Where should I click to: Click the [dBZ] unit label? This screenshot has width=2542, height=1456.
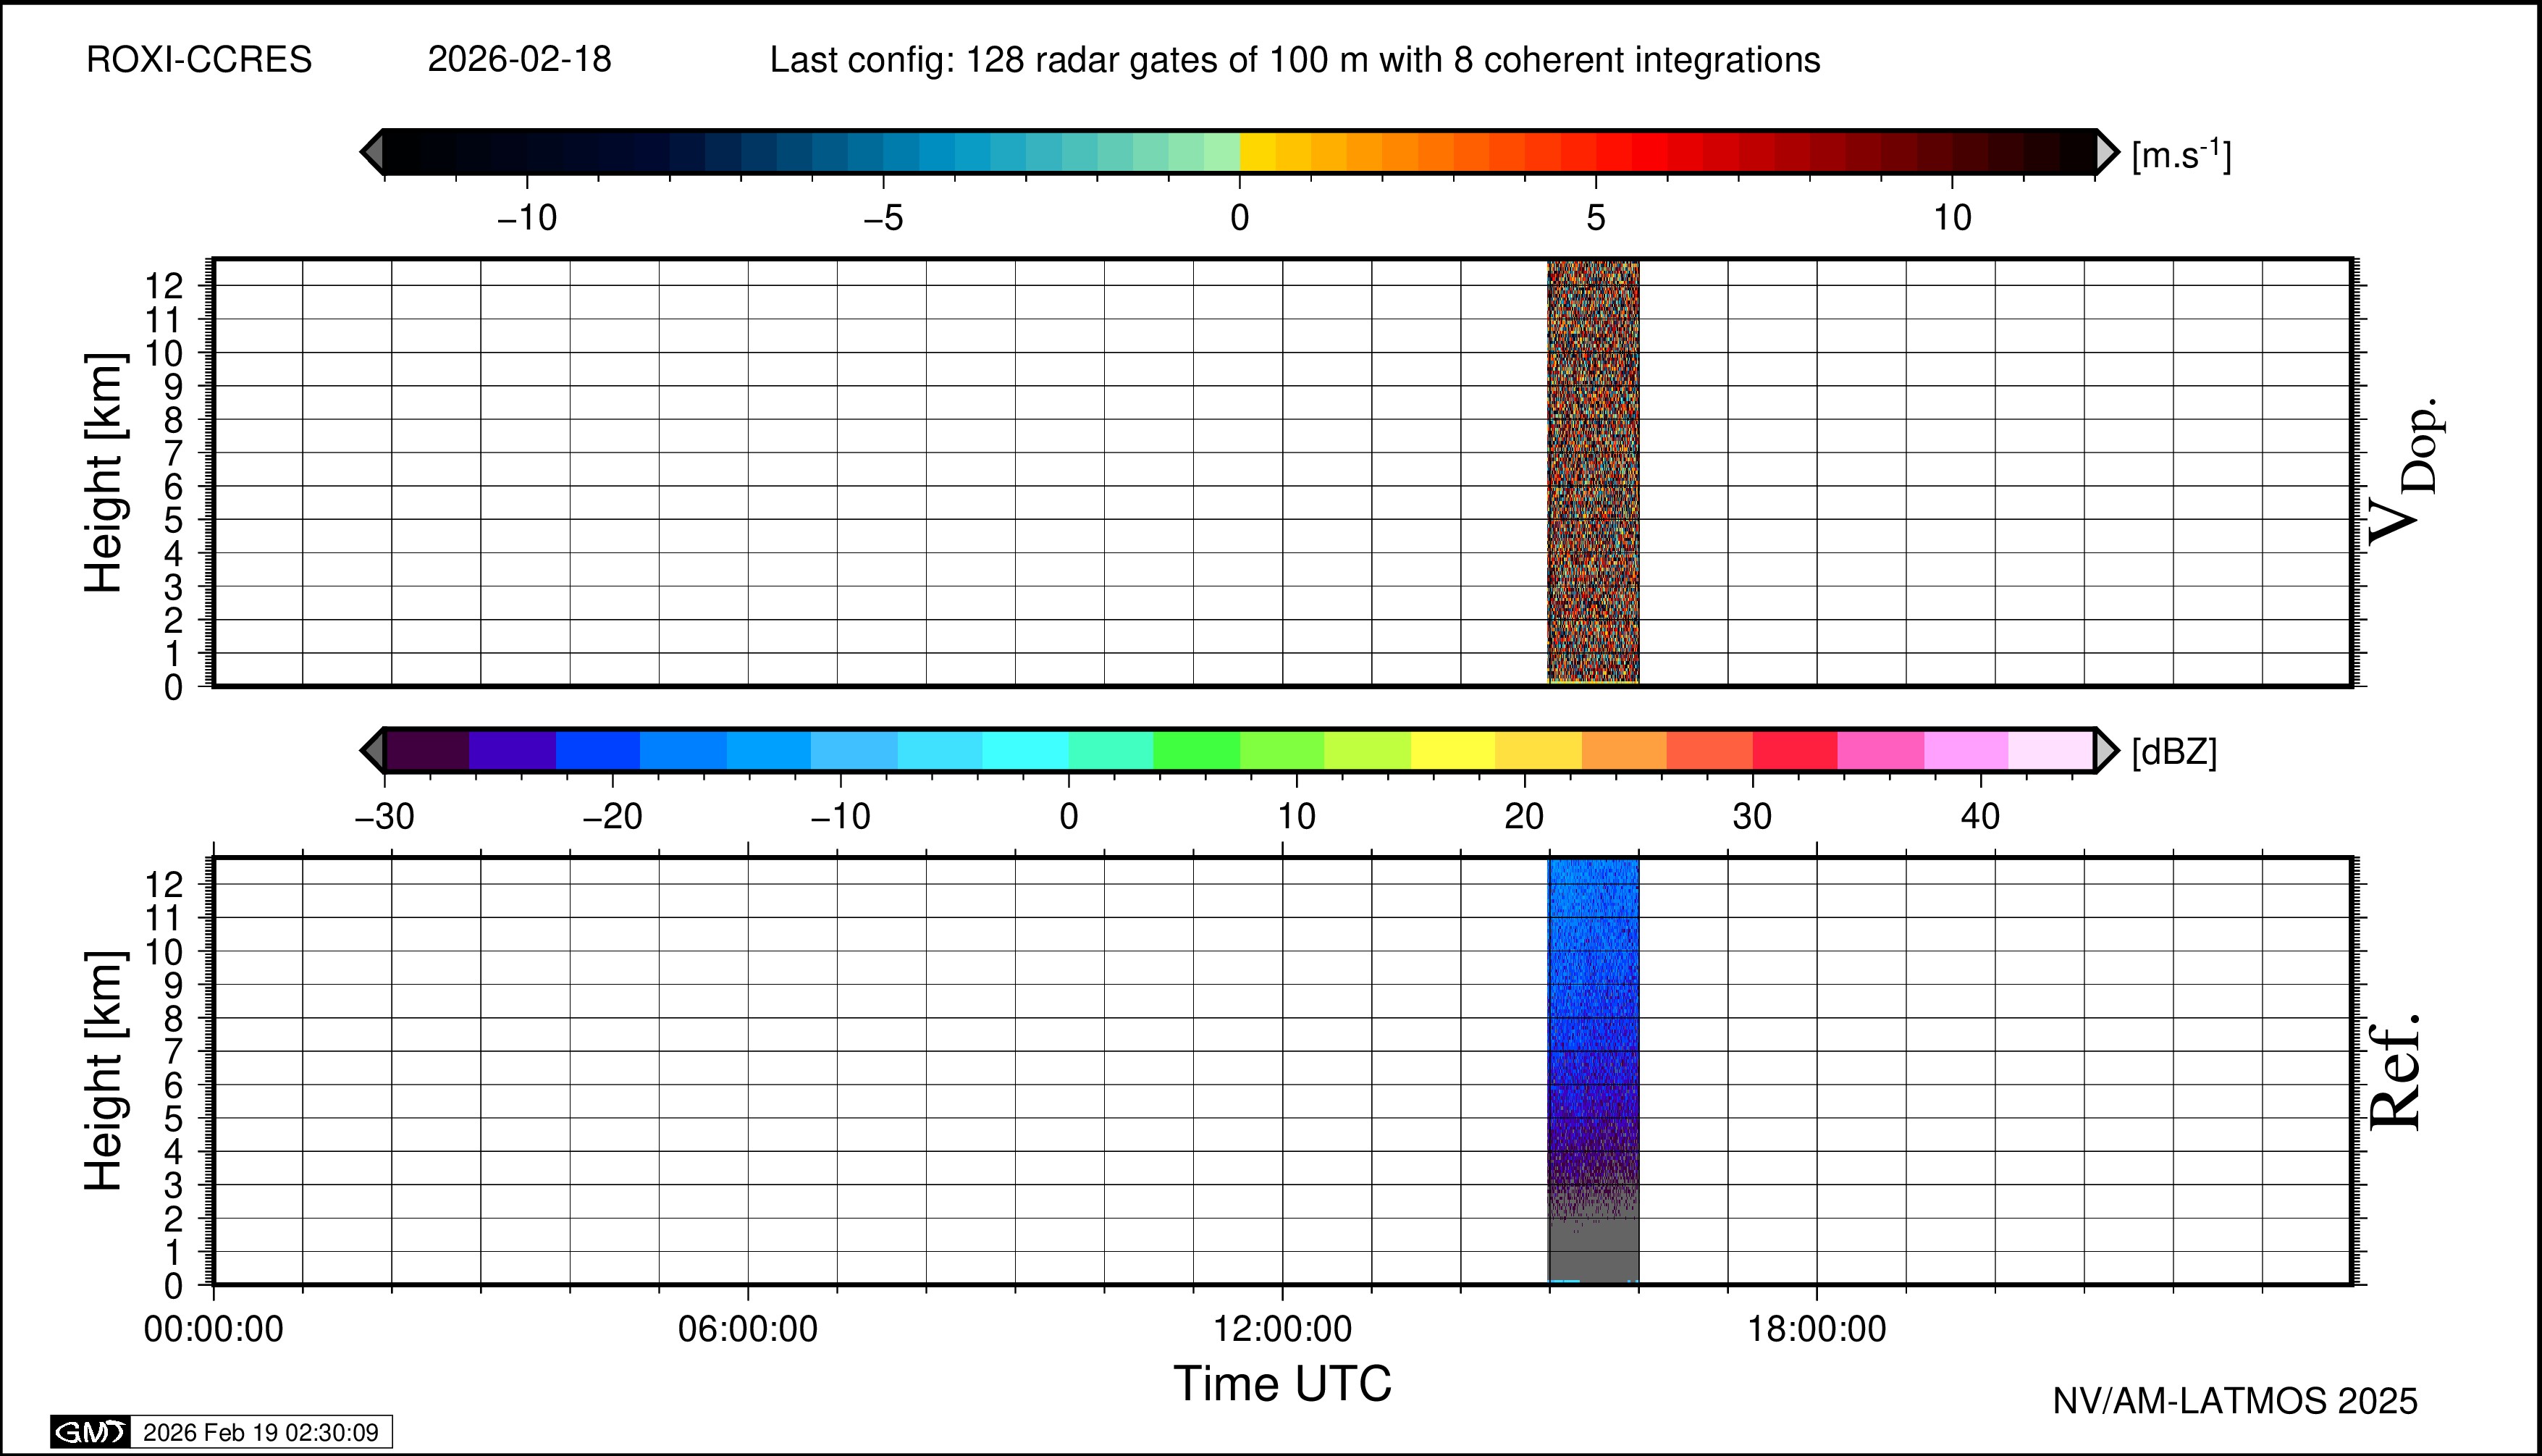(x=2174, y=752)
